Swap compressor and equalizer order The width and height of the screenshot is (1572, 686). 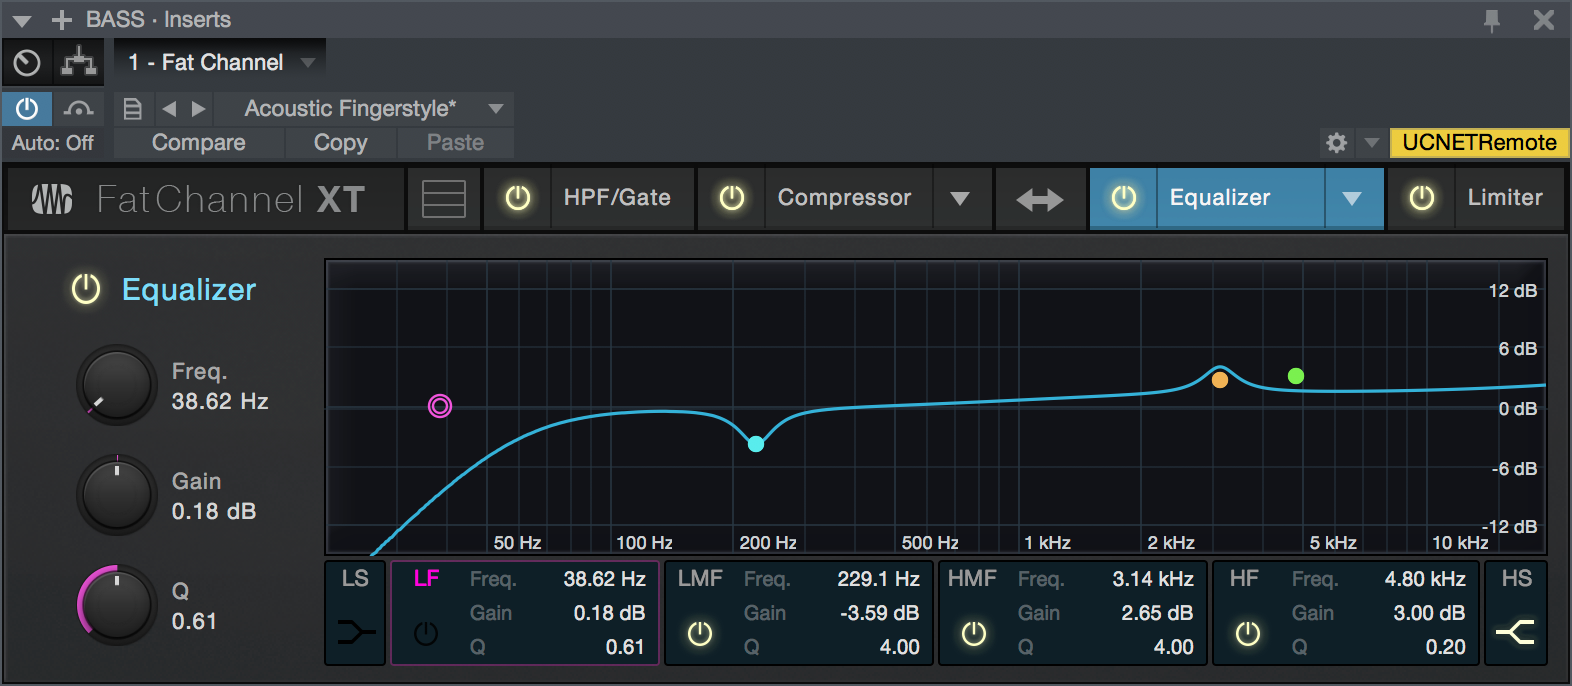[1040, 200]
